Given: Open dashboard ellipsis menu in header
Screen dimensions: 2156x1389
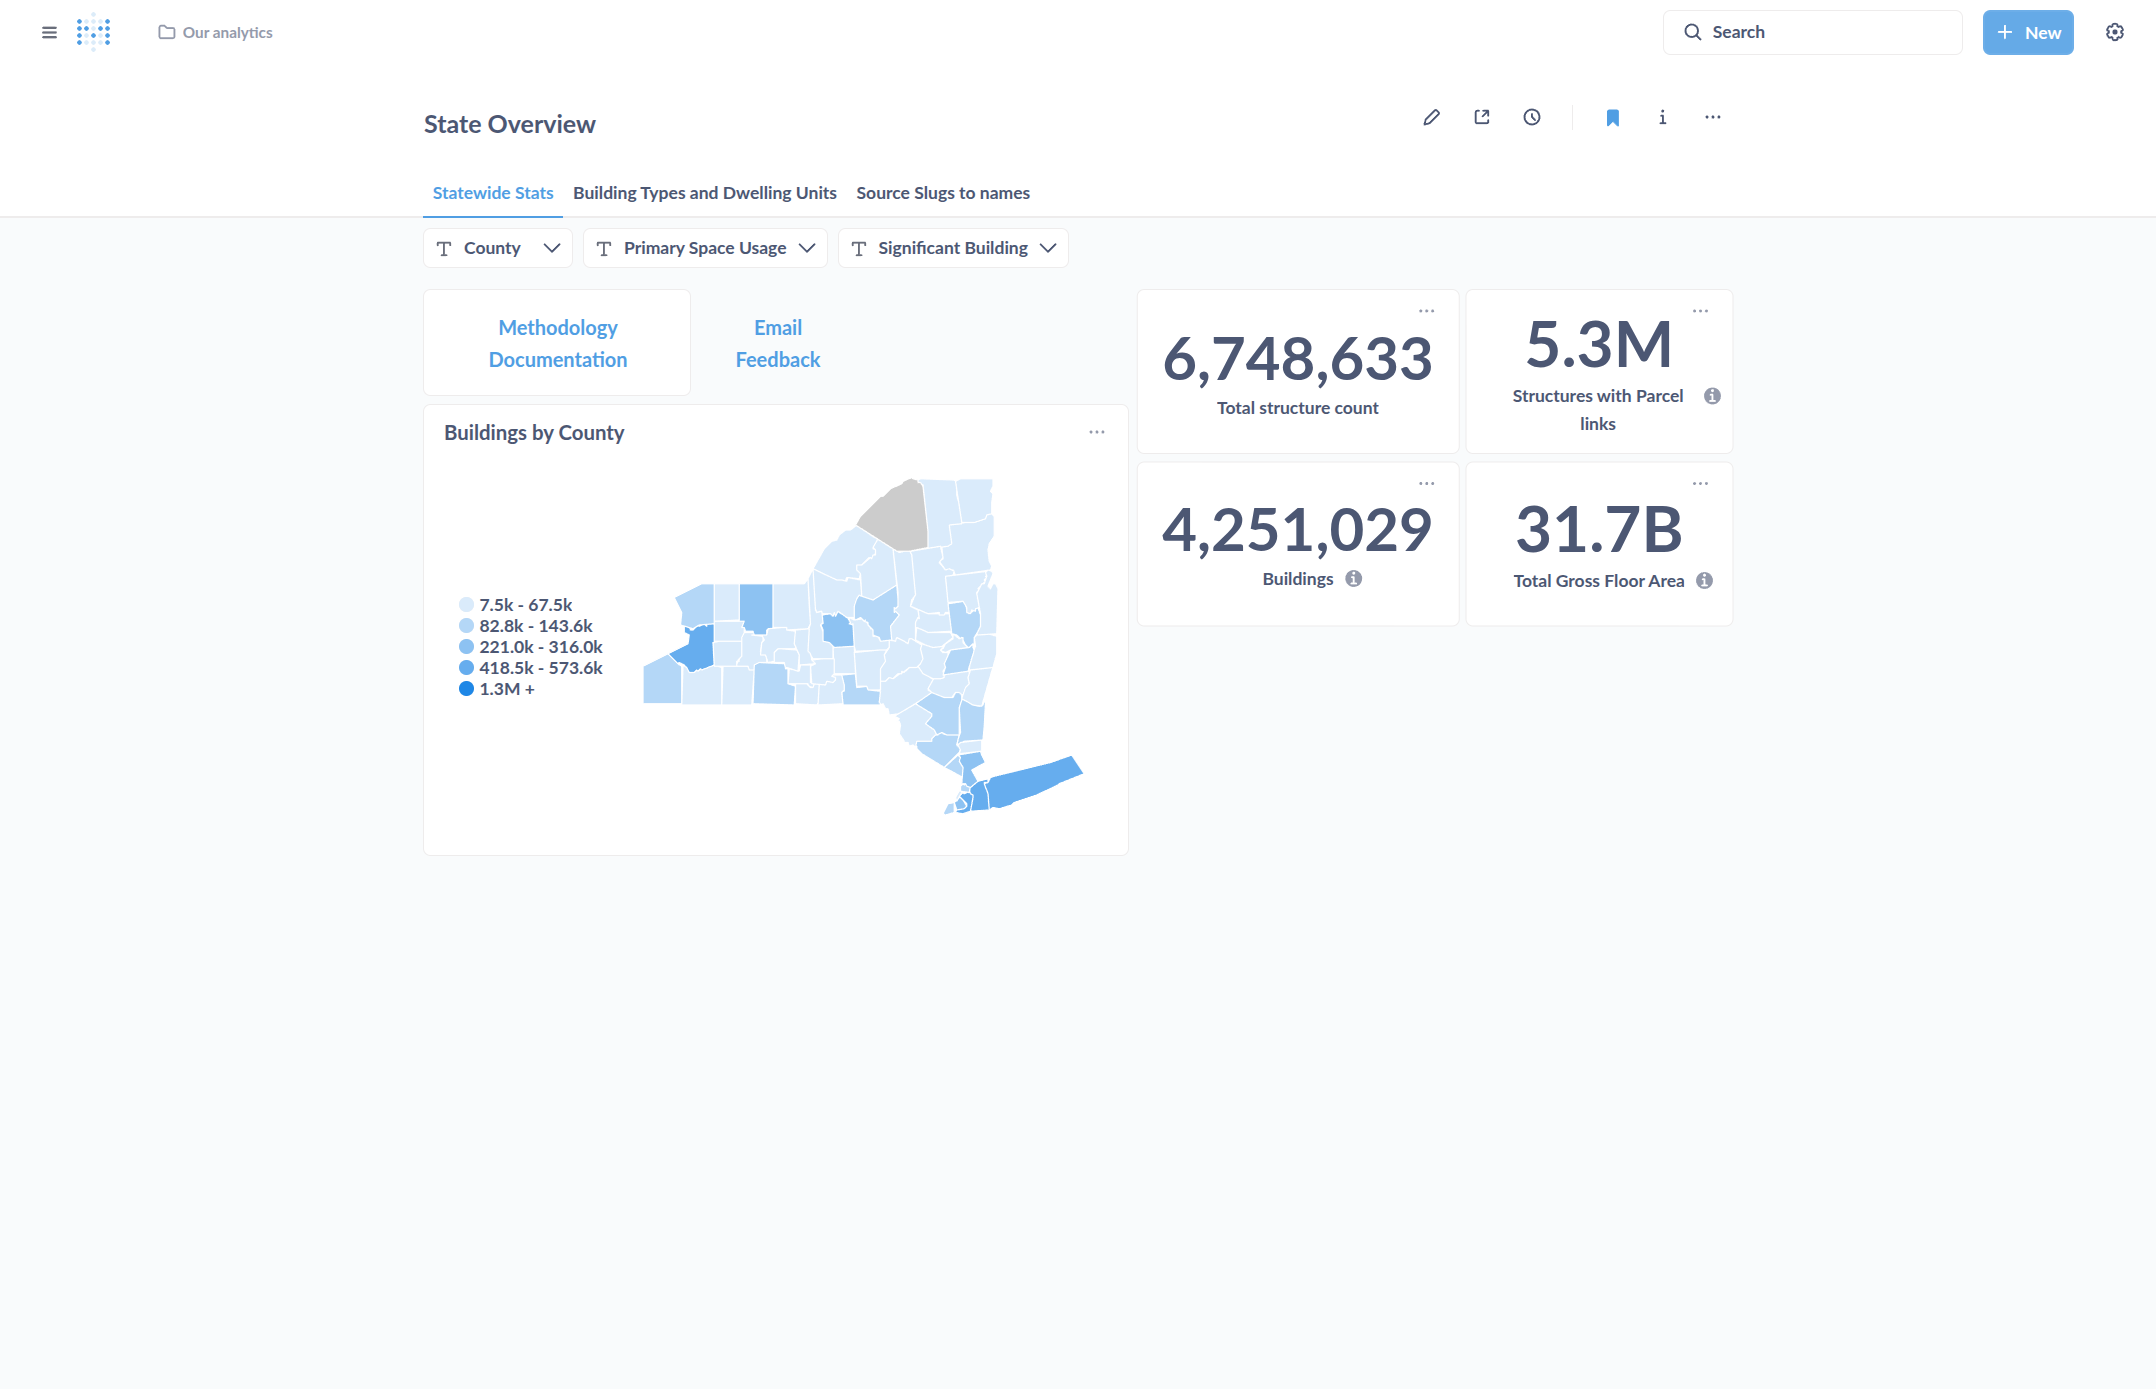Looking at the screenshot, I should point(1712,117).
